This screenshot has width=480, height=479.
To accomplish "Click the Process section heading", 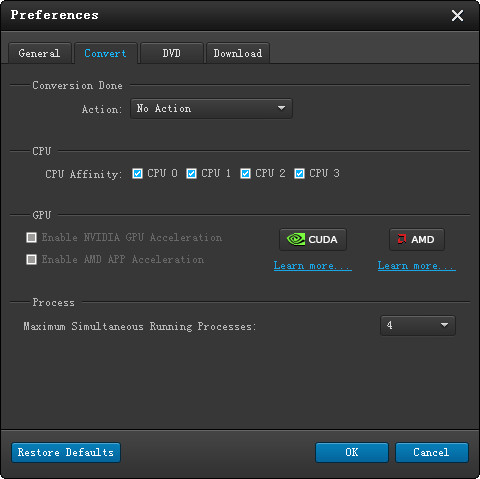I will click(x=53, y=302).
